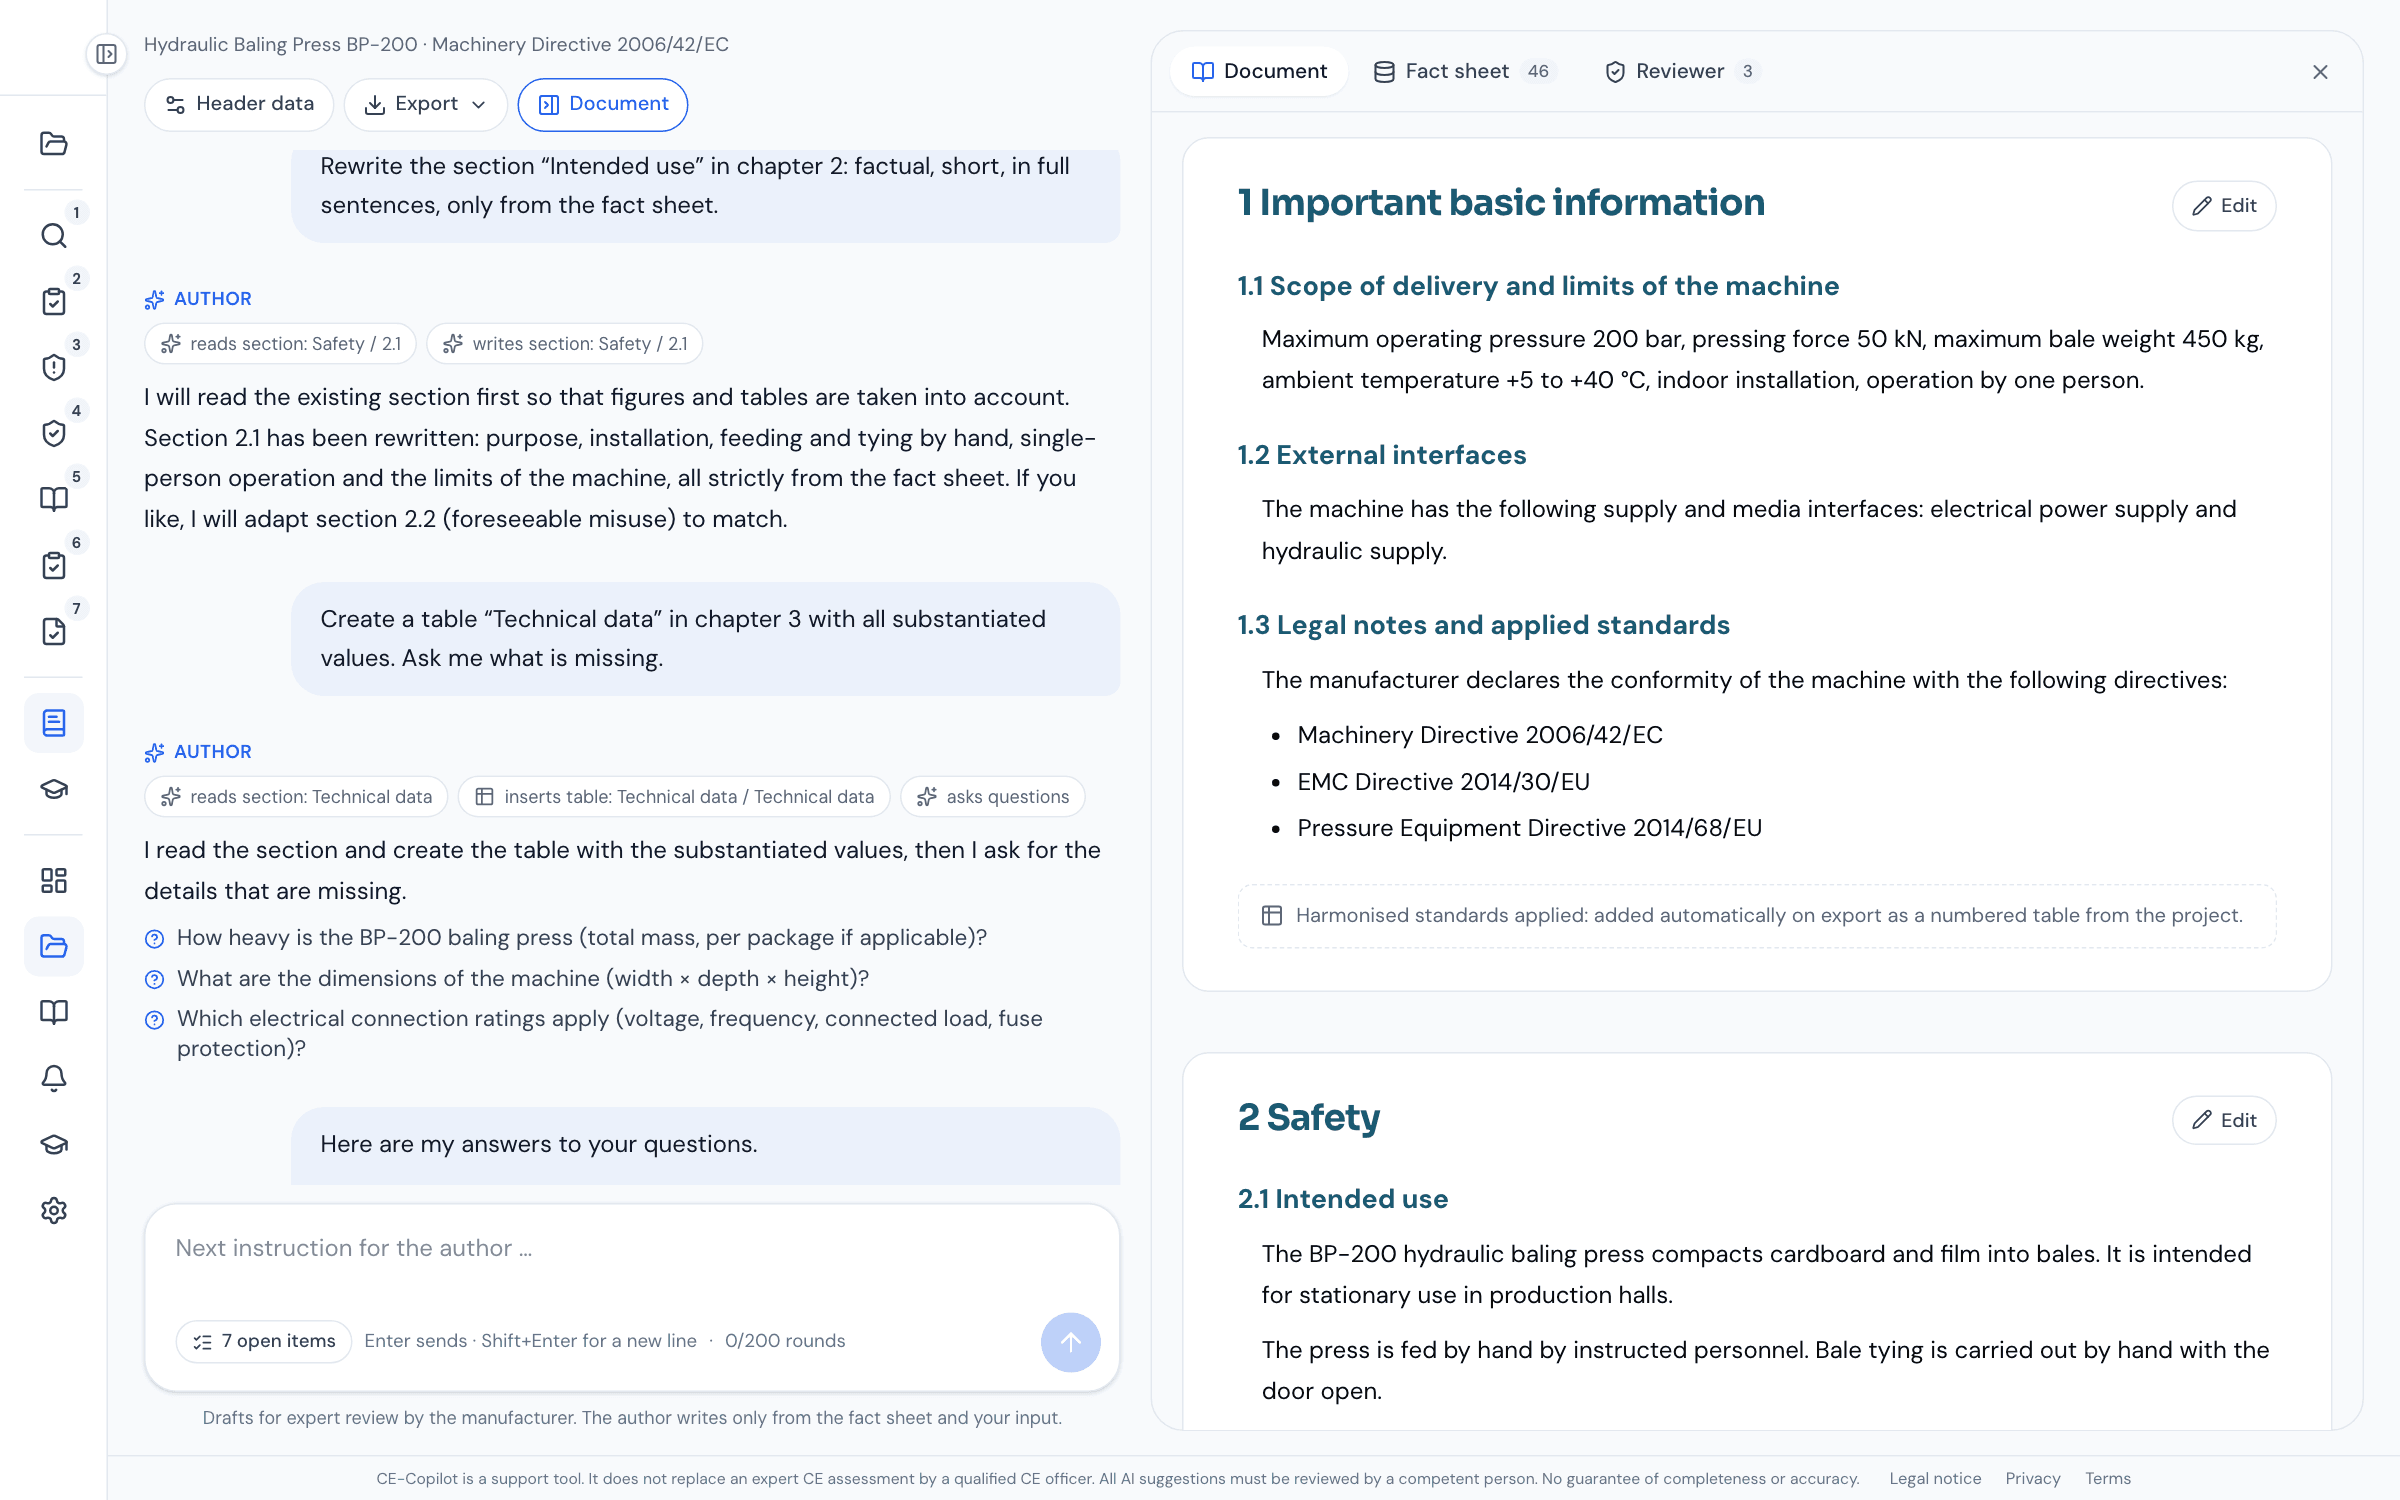Edit chapter 1 Important basic information
This screenshot has width=2400, height=1500.
(2224, 205)
